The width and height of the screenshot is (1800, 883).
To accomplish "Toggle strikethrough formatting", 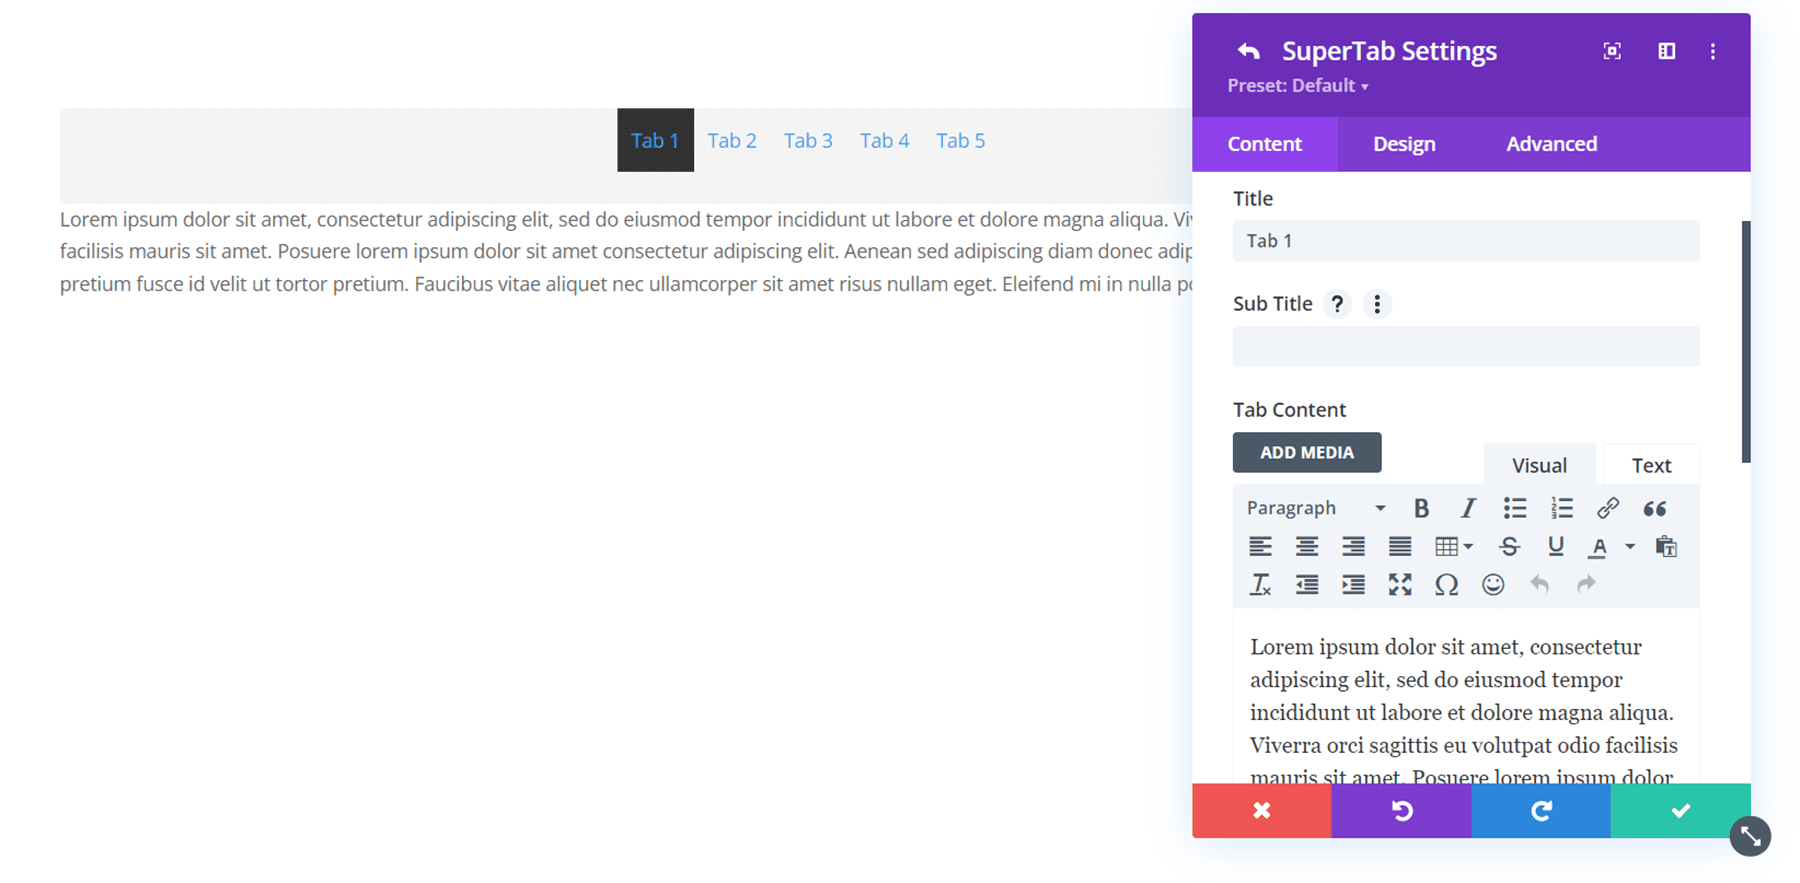I will pyautogui.click(x=1510, y=546).
